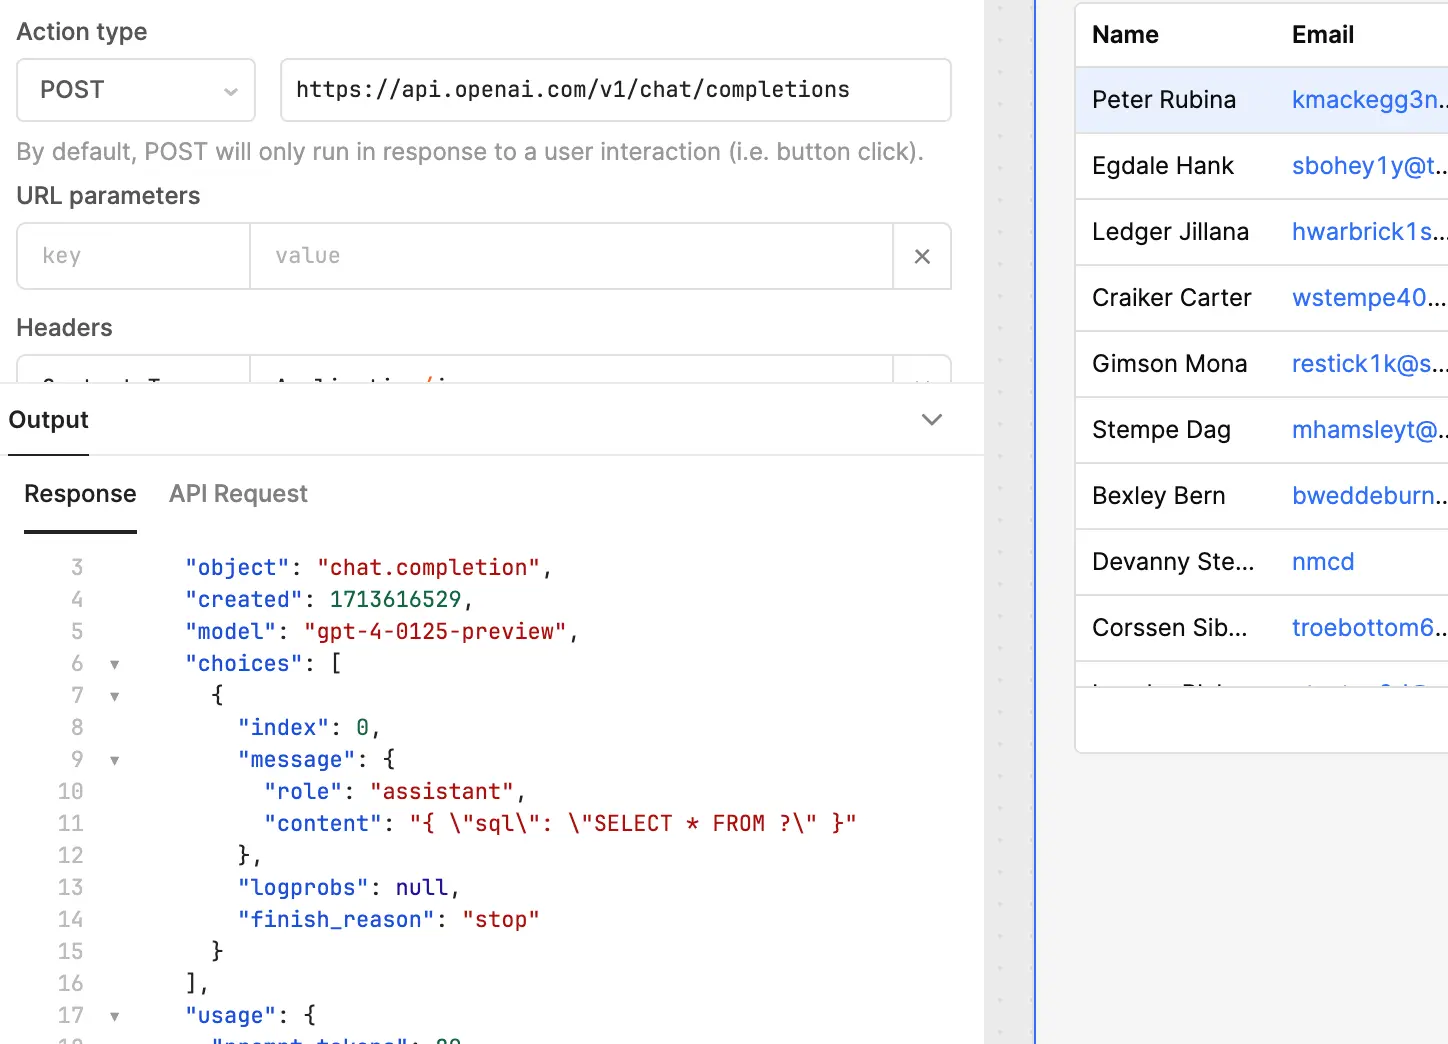Click the API URL input field

615,90
